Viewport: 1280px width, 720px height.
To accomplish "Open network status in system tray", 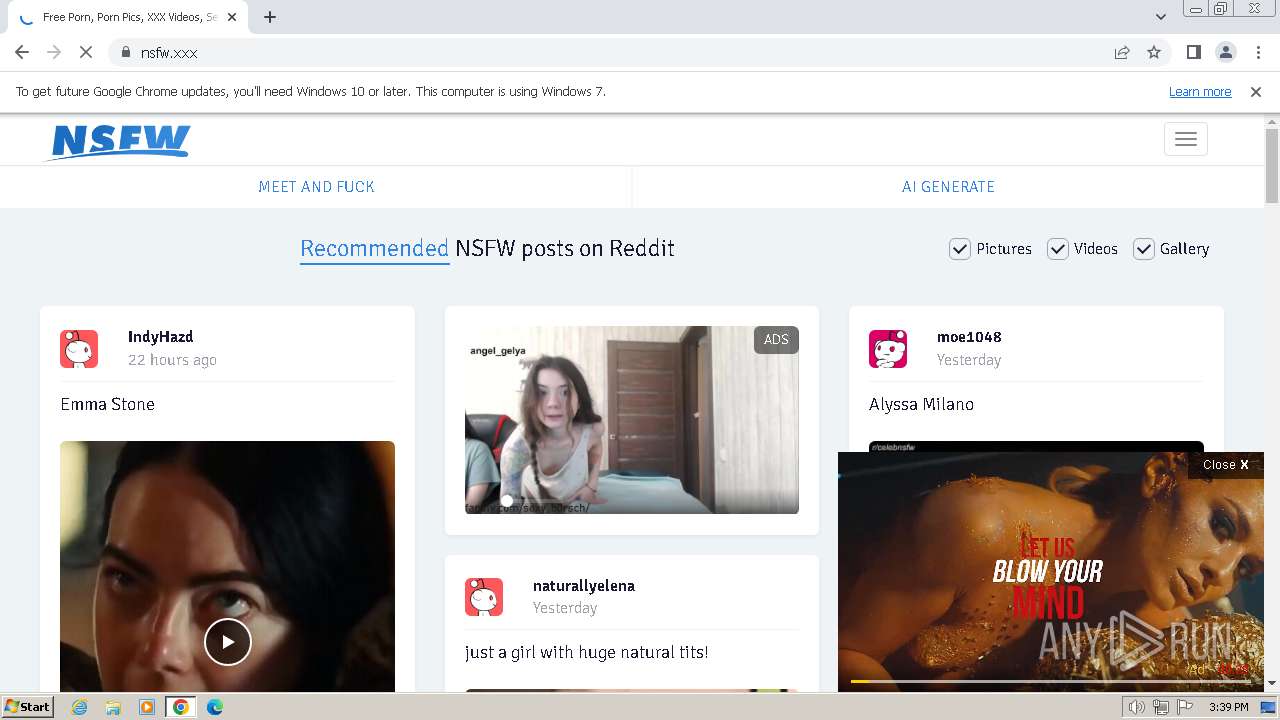I will point(1161,707).
